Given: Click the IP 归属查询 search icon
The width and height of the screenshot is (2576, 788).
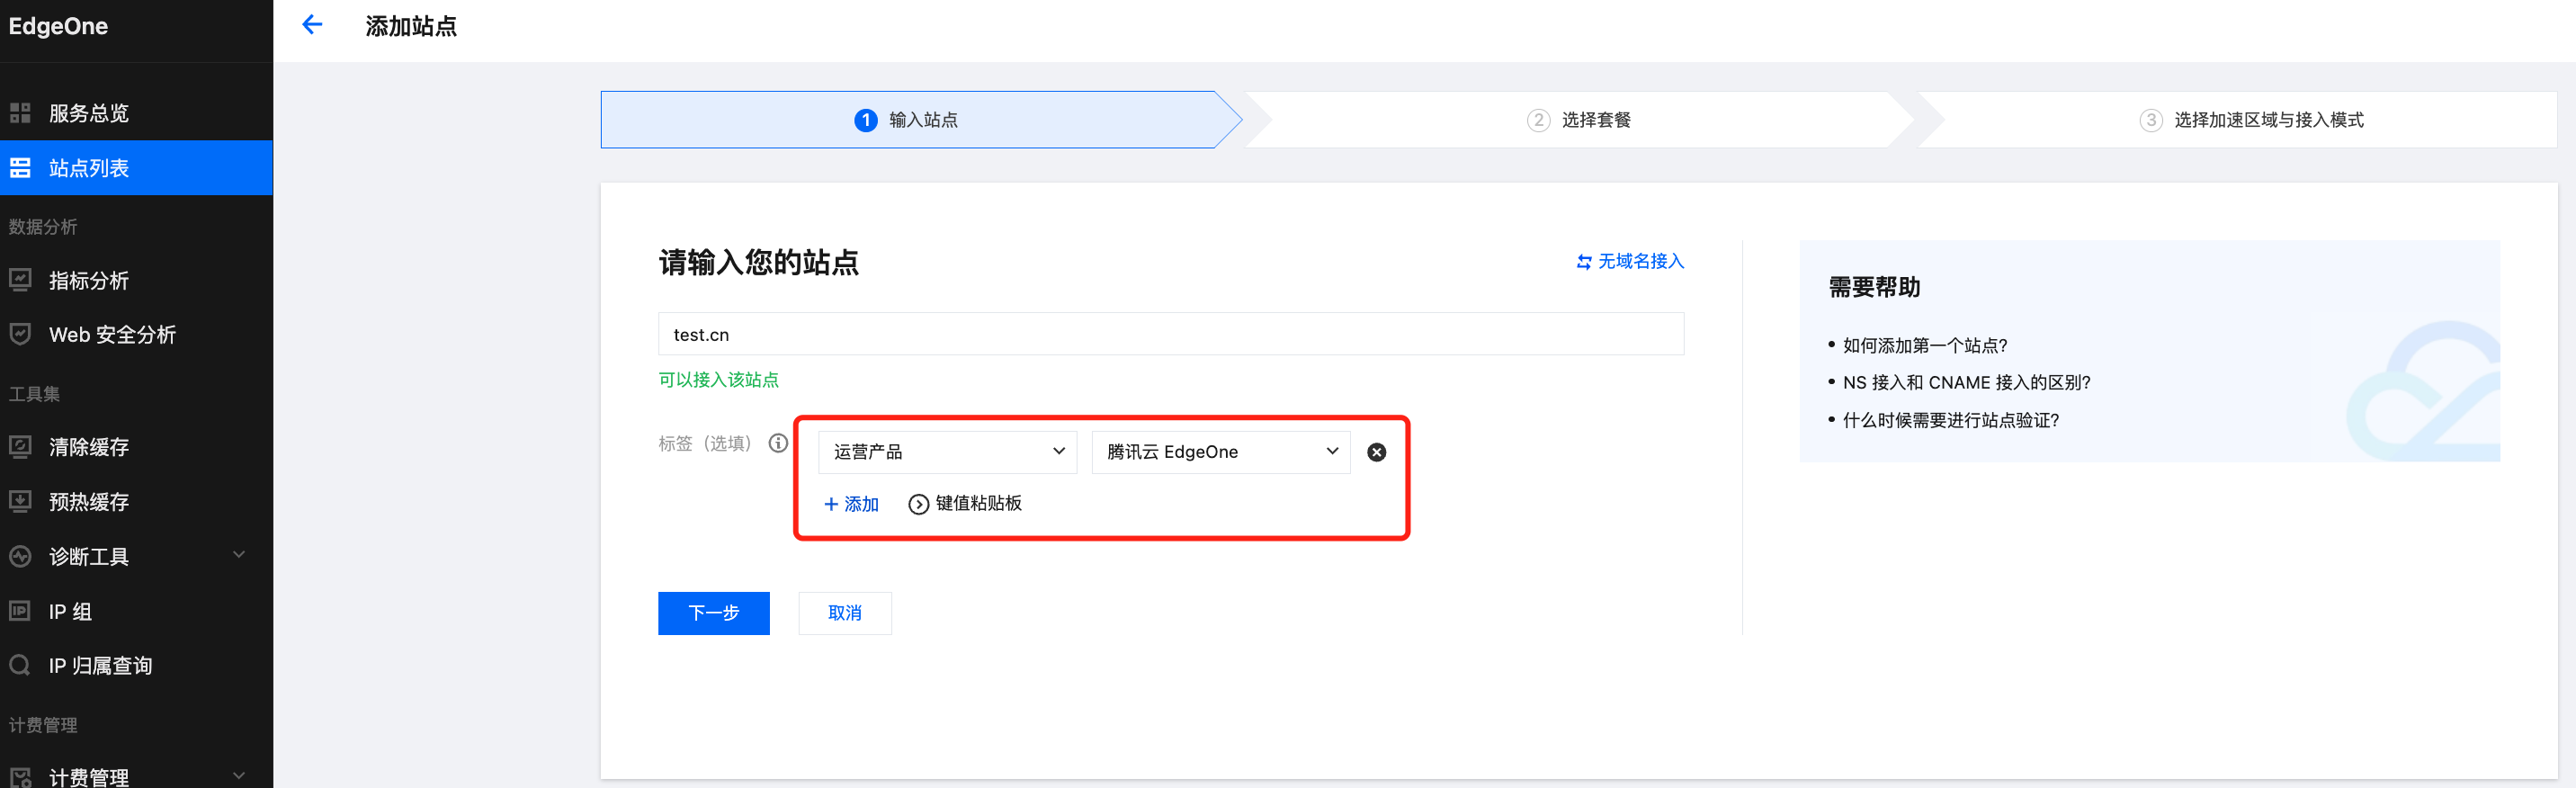Looking at the screenshot, I should 20,665.
